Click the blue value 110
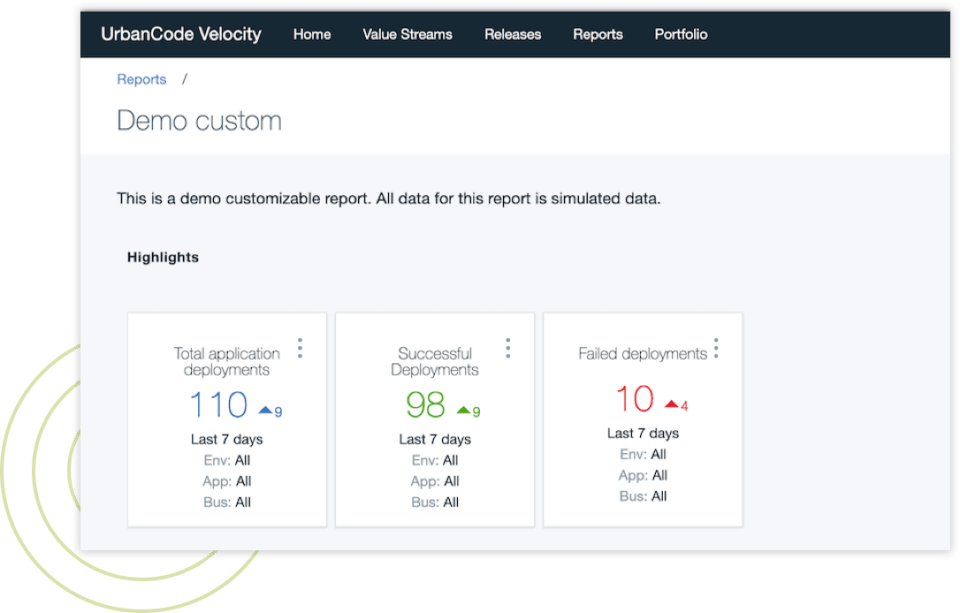The width and height of the screenshot is (960, 613). point(219,405)
